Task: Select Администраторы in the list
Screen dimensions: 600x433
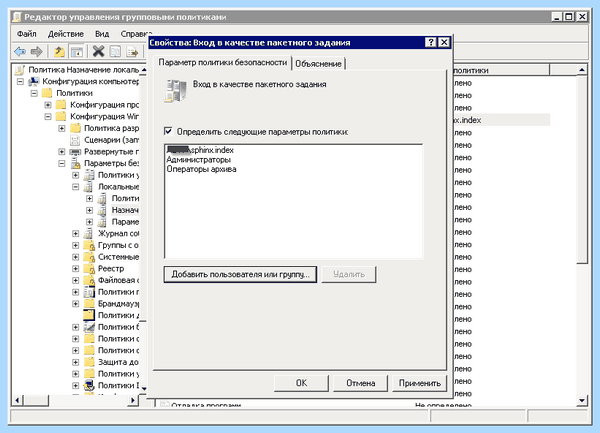Action: click(x=199, y=160)
